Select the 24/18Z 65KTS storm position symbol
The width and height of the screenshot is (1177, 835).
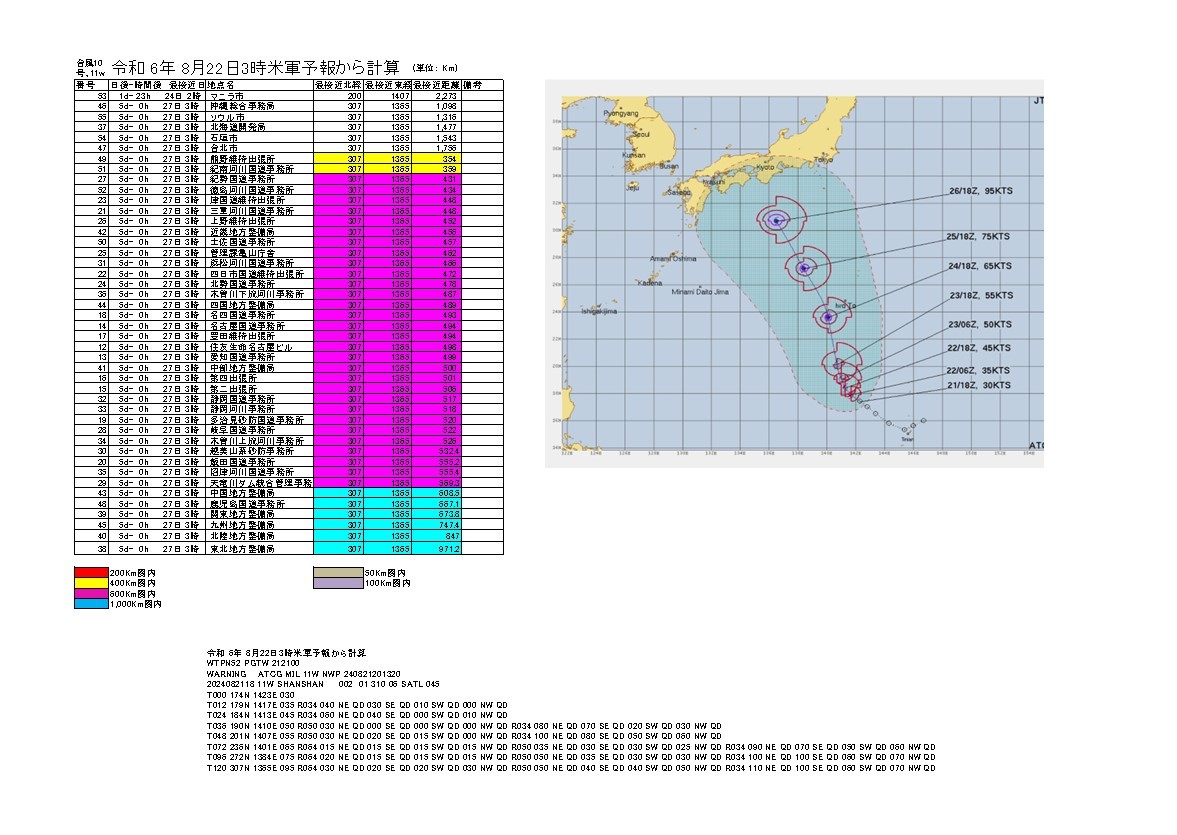[x=828, y=317]
